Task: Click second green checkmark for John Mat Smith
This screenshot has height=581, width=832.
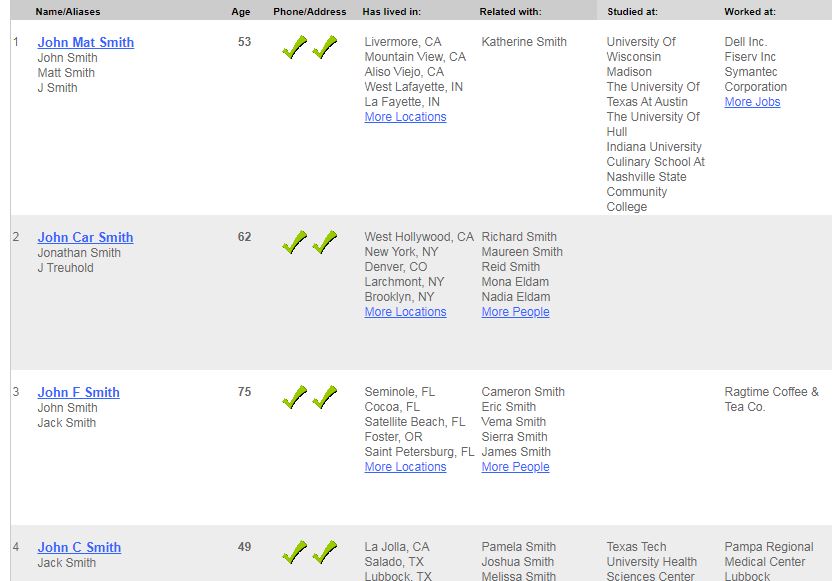Action: [324, 47]
